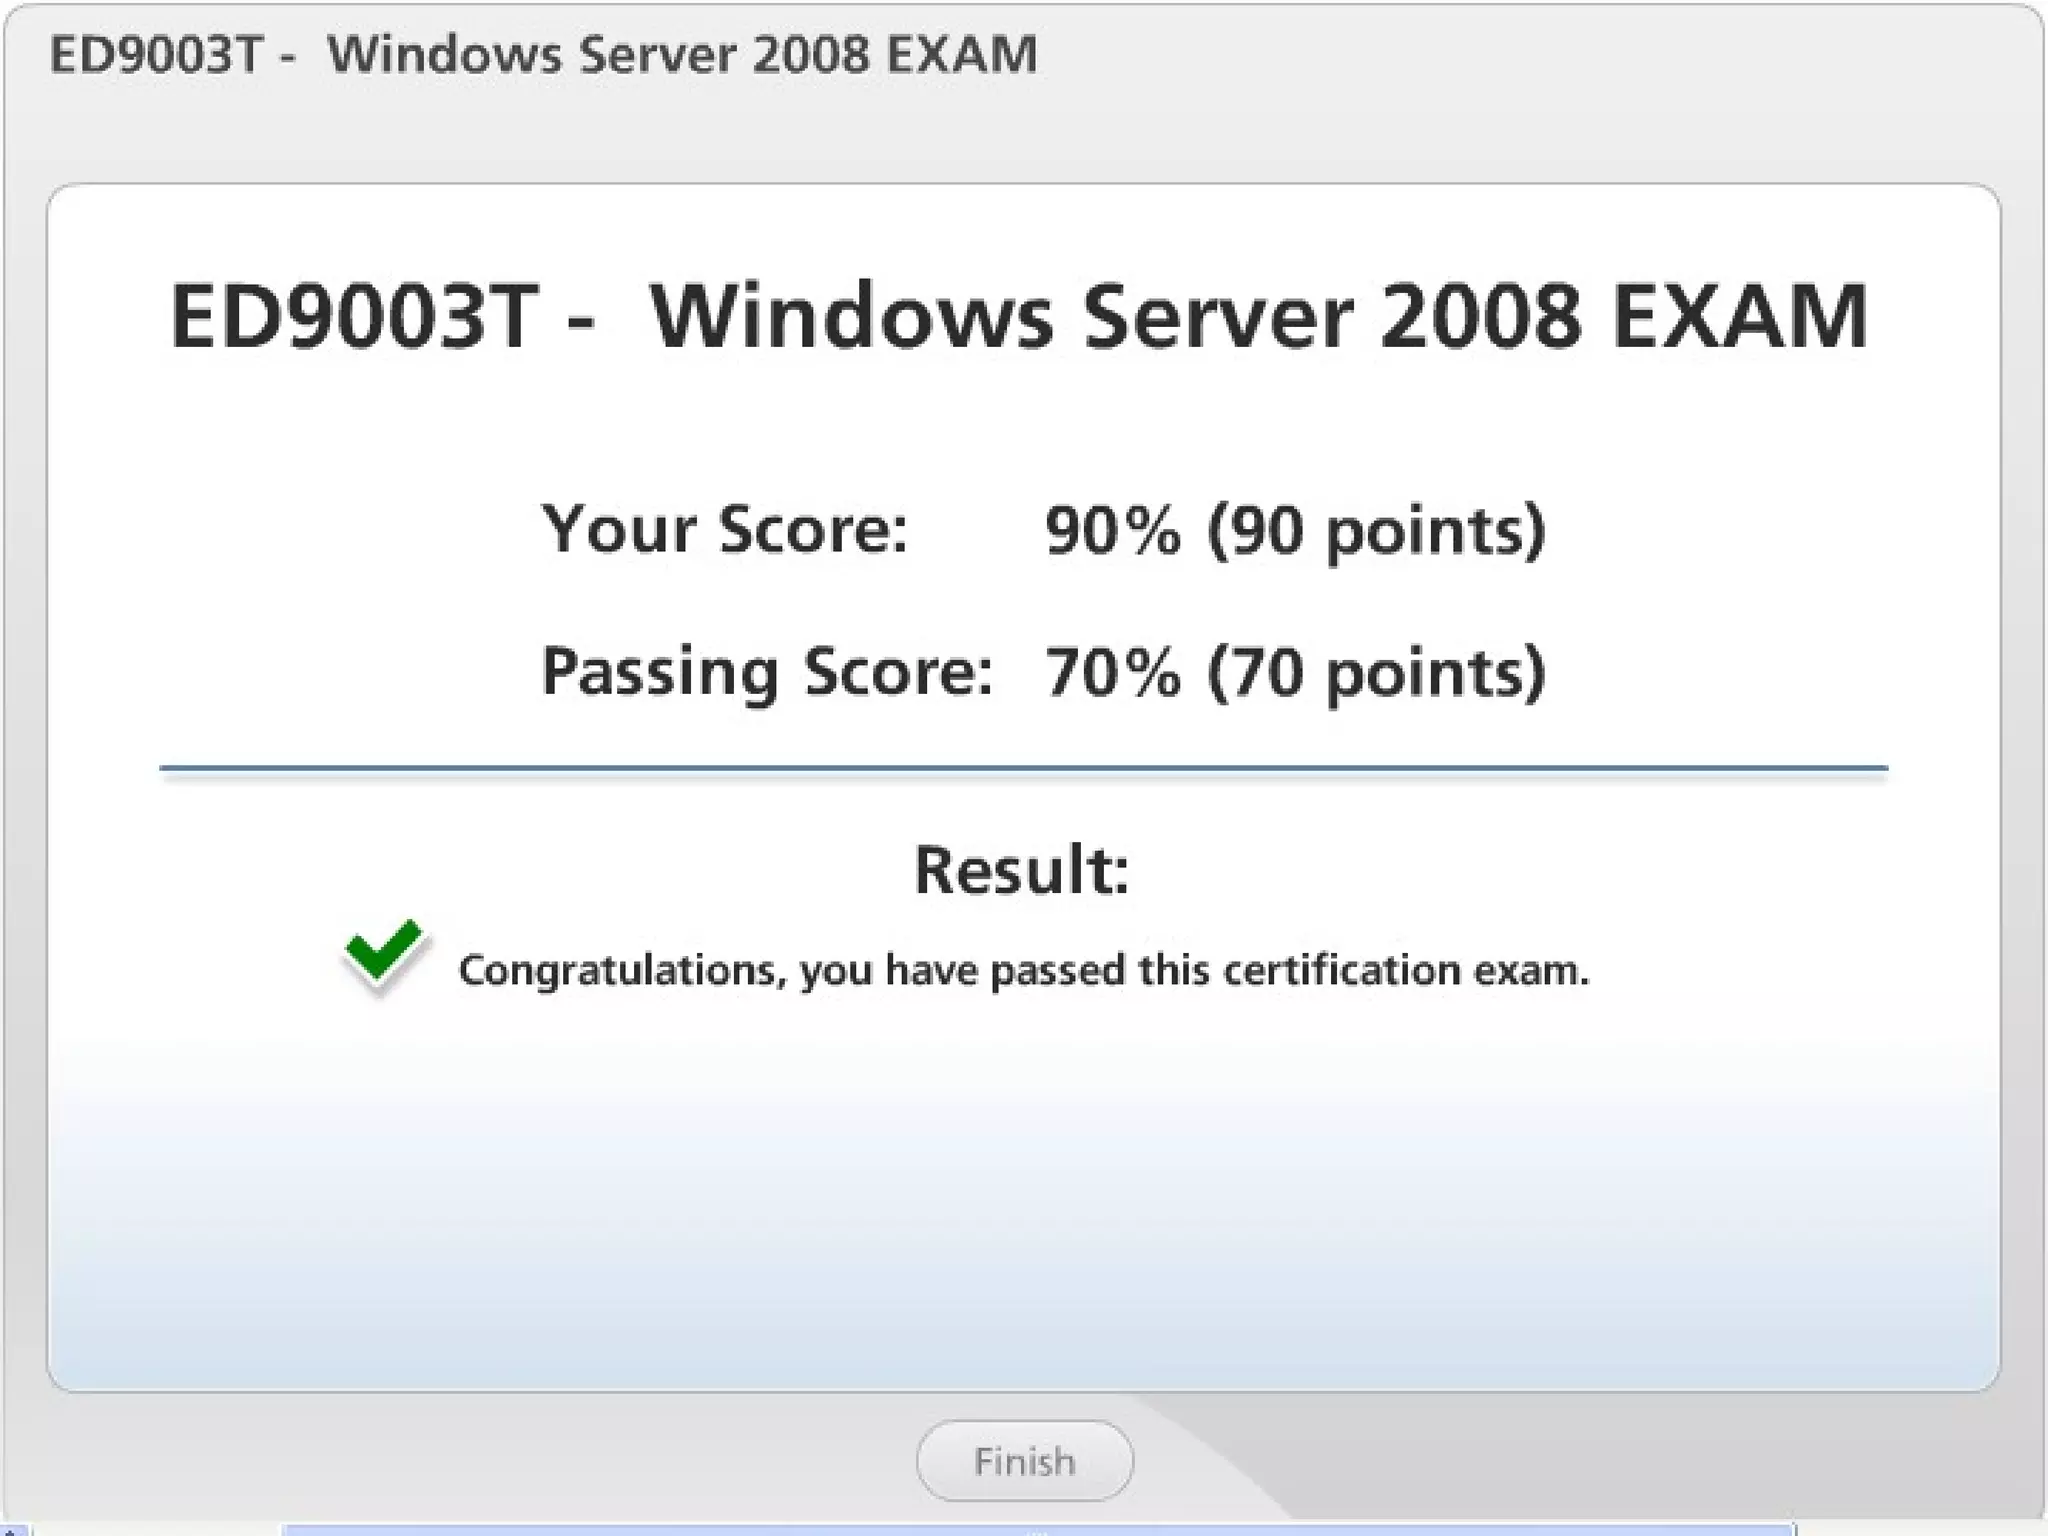
Task: Click the window title bar exam name
Action: pos(544,54)
